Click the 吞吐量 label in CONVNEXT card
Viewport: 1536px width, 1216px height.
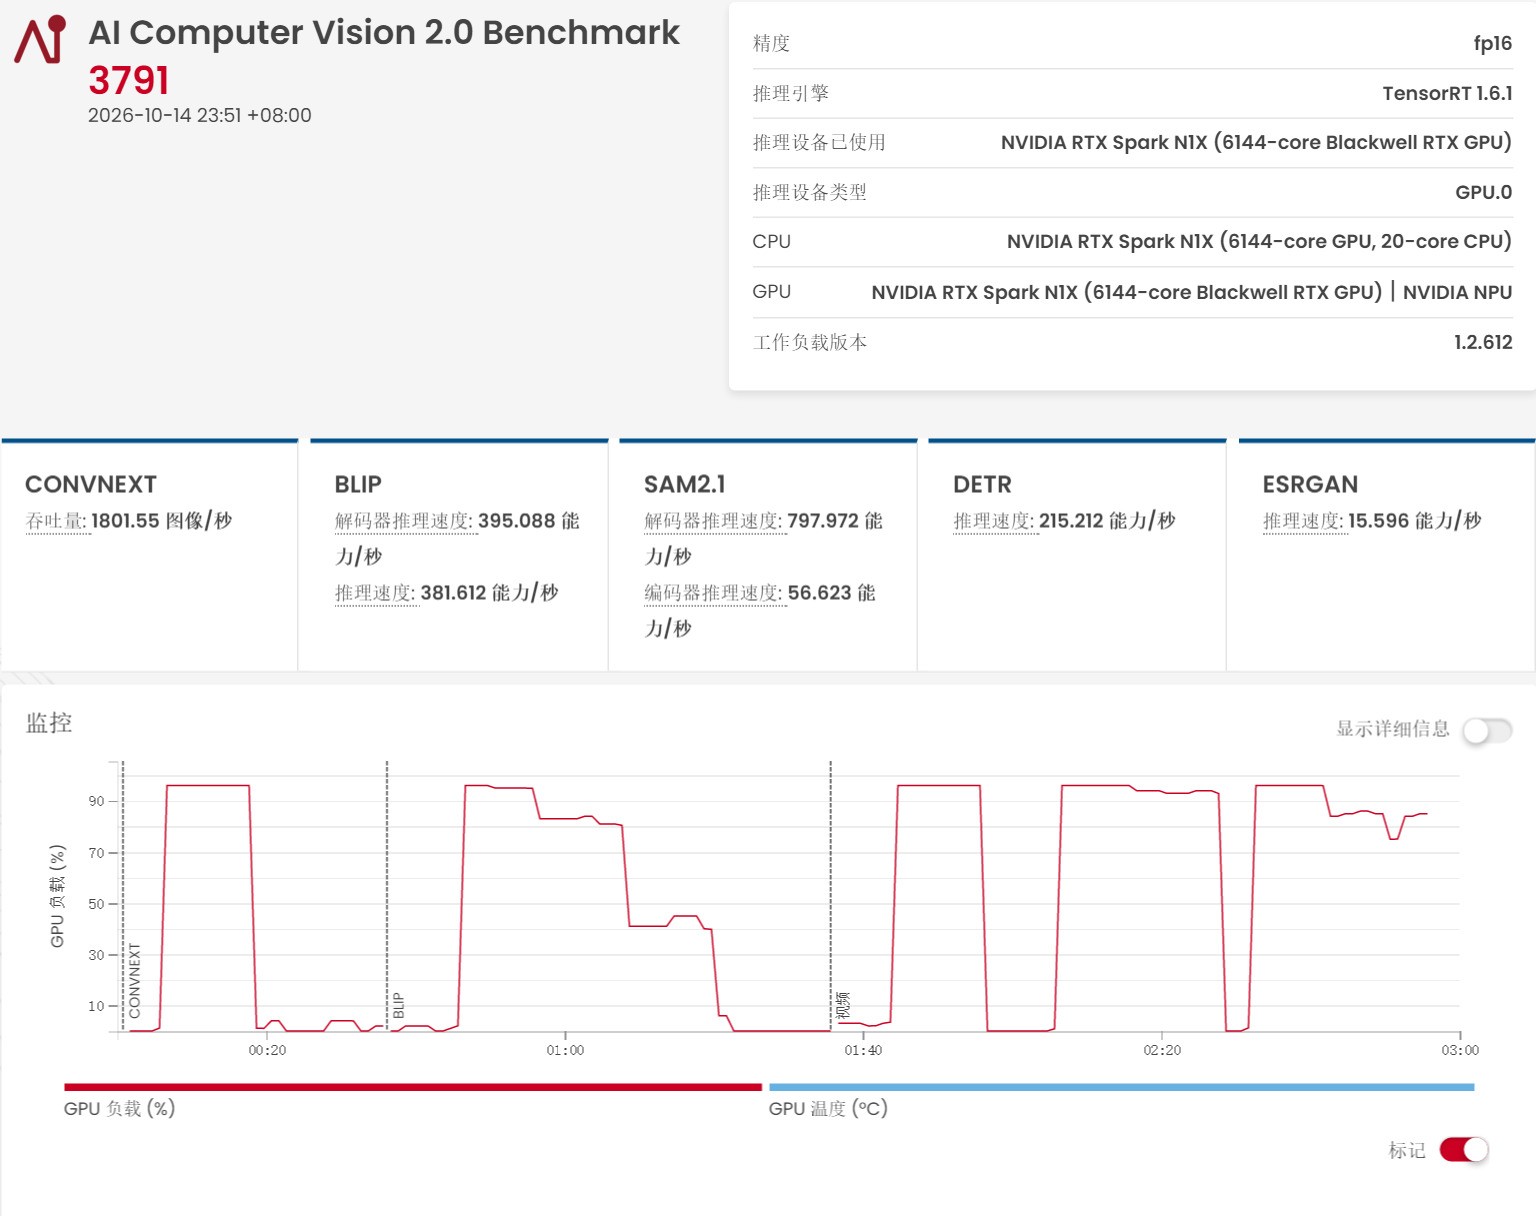56,521
